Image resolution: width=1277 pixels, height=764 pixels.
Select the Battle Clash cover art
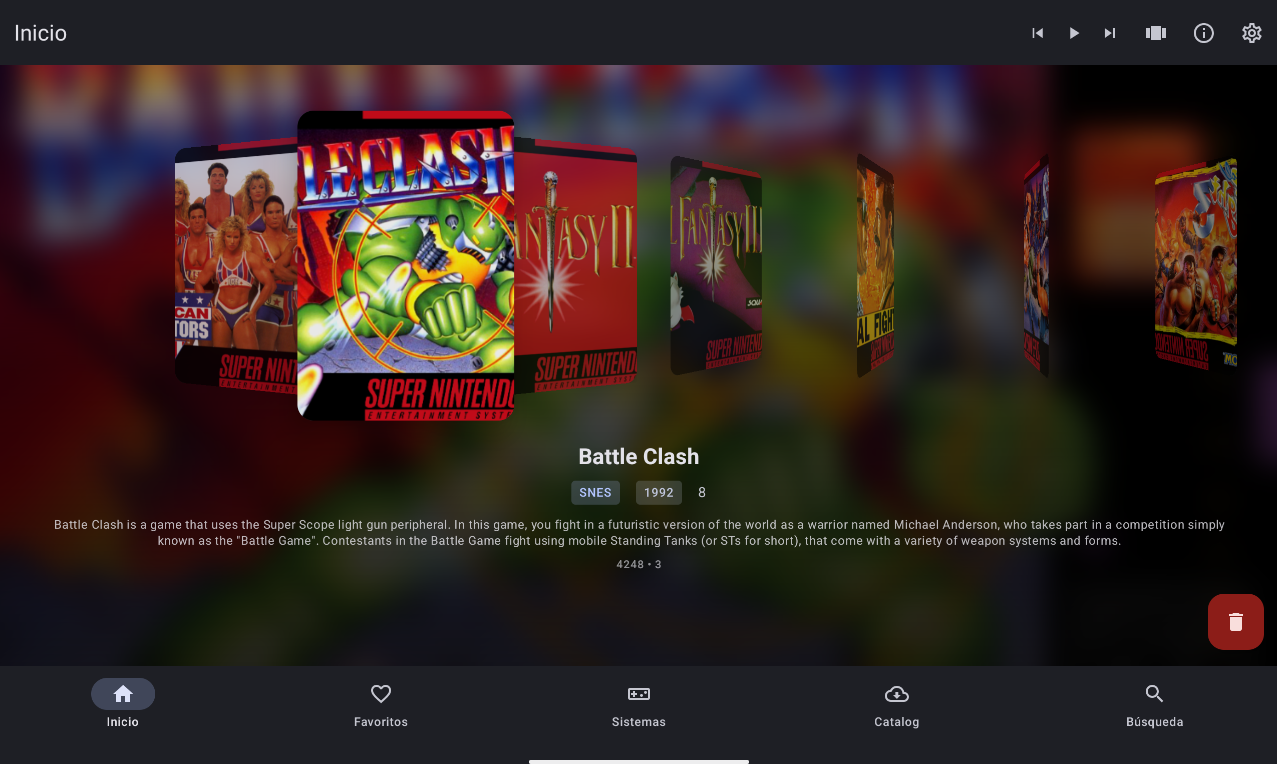point(406,265)
